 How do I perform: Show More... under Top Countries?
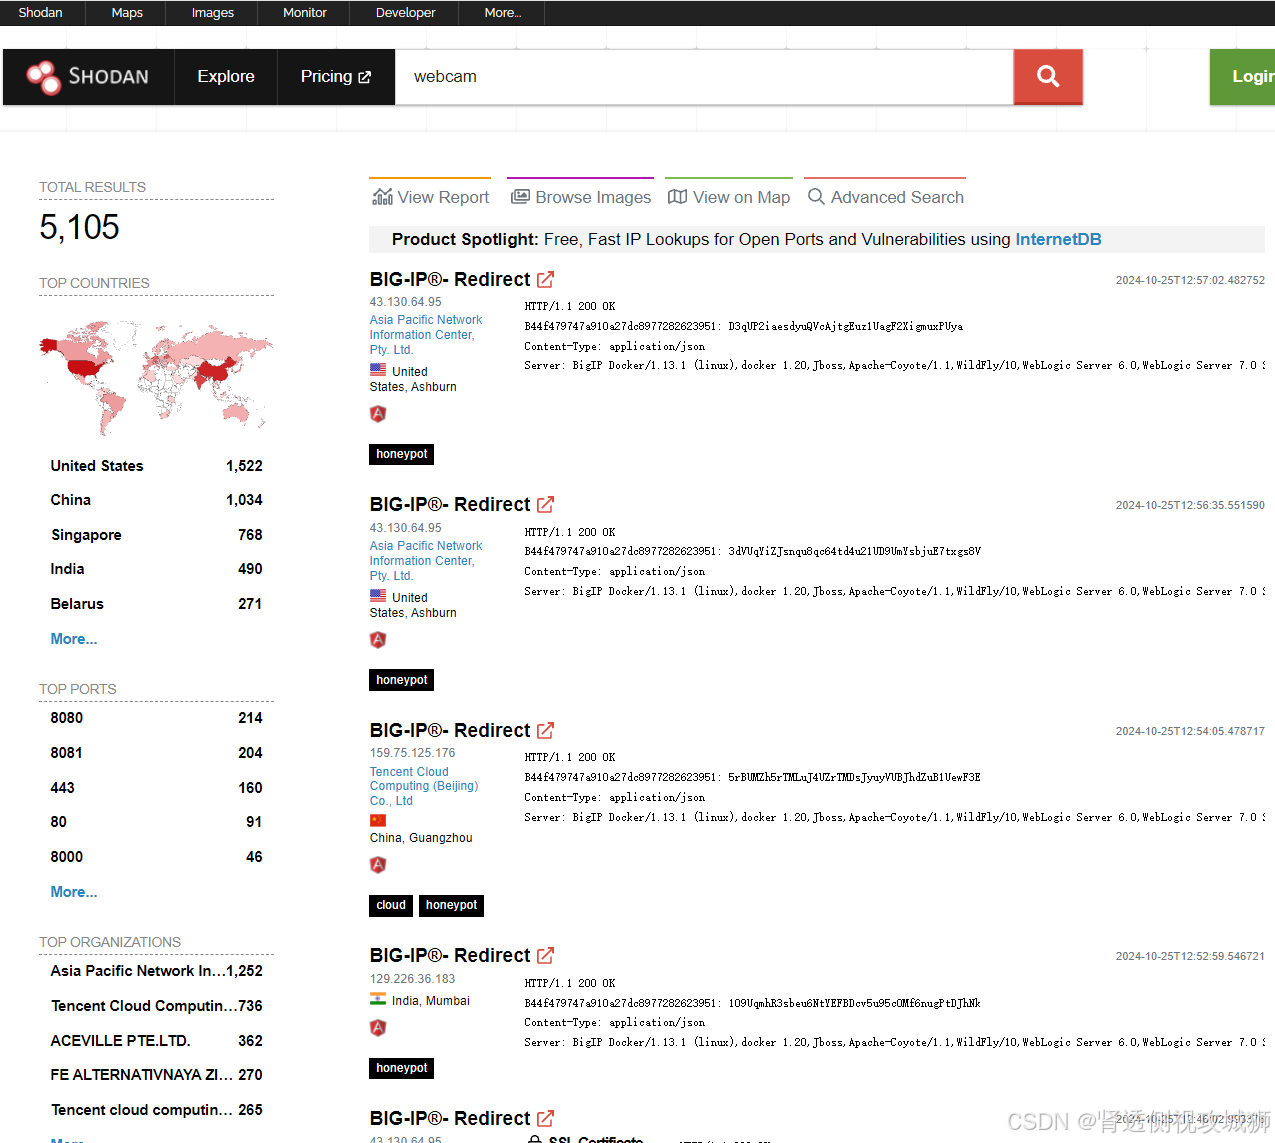[74, 639]
